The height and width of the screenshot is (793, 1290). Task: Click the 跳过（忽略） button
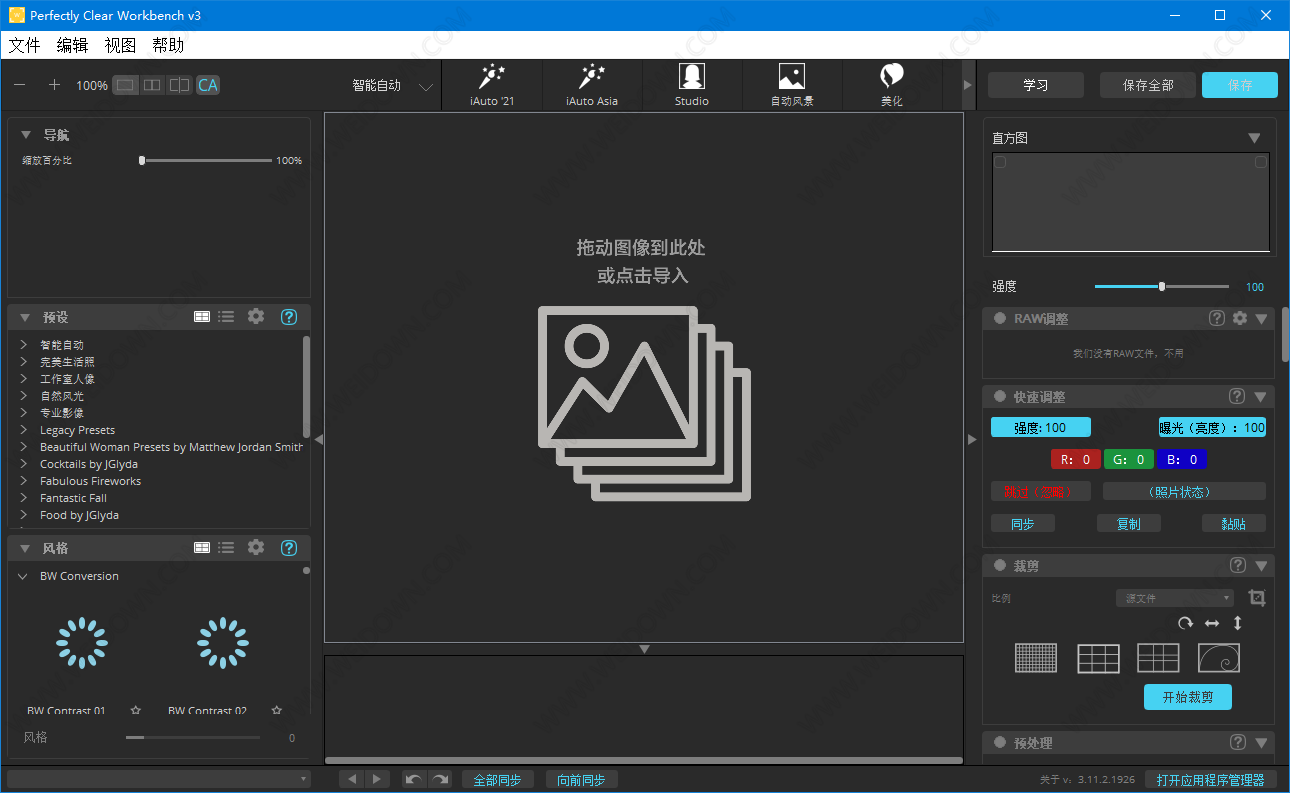(x=1040, y=491)
